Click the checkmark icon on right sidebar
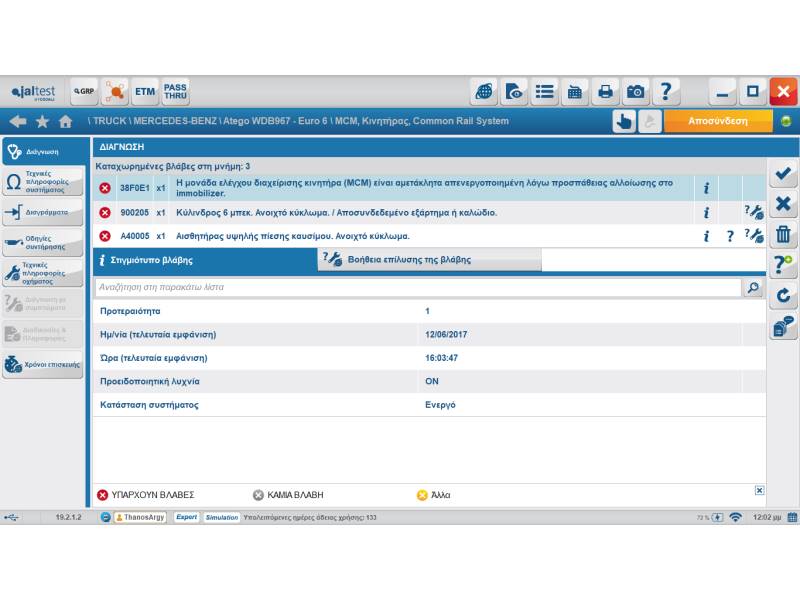The height and width of the screenshot is (600, 800). tap(784, 174)
